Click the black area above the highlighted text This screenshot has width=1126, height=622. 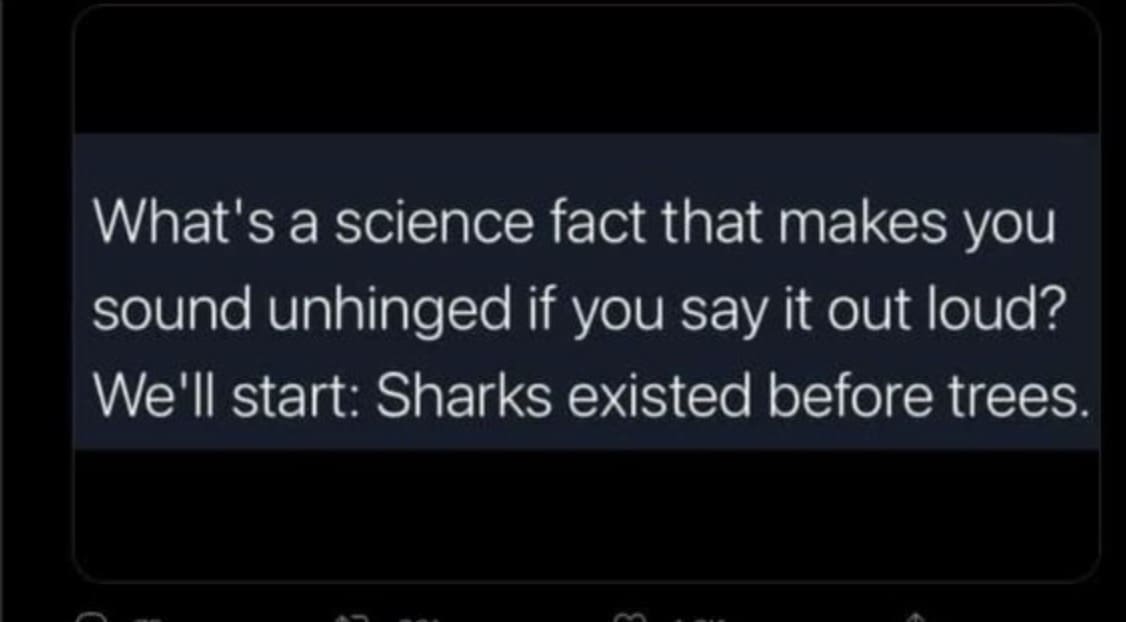pyautogui.click(x=586, y=70)
